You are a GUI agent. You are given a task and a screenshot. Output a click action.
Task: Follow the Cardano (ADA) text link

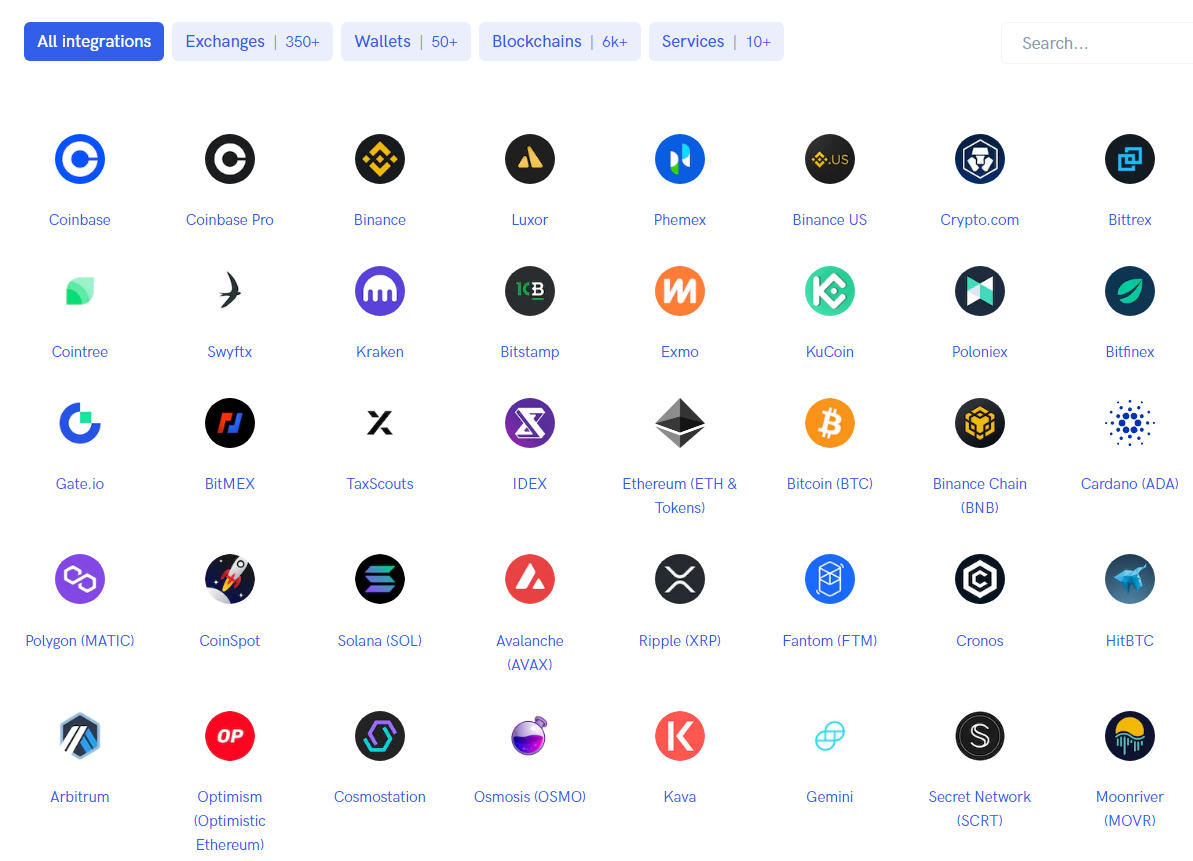[1129, 484]
